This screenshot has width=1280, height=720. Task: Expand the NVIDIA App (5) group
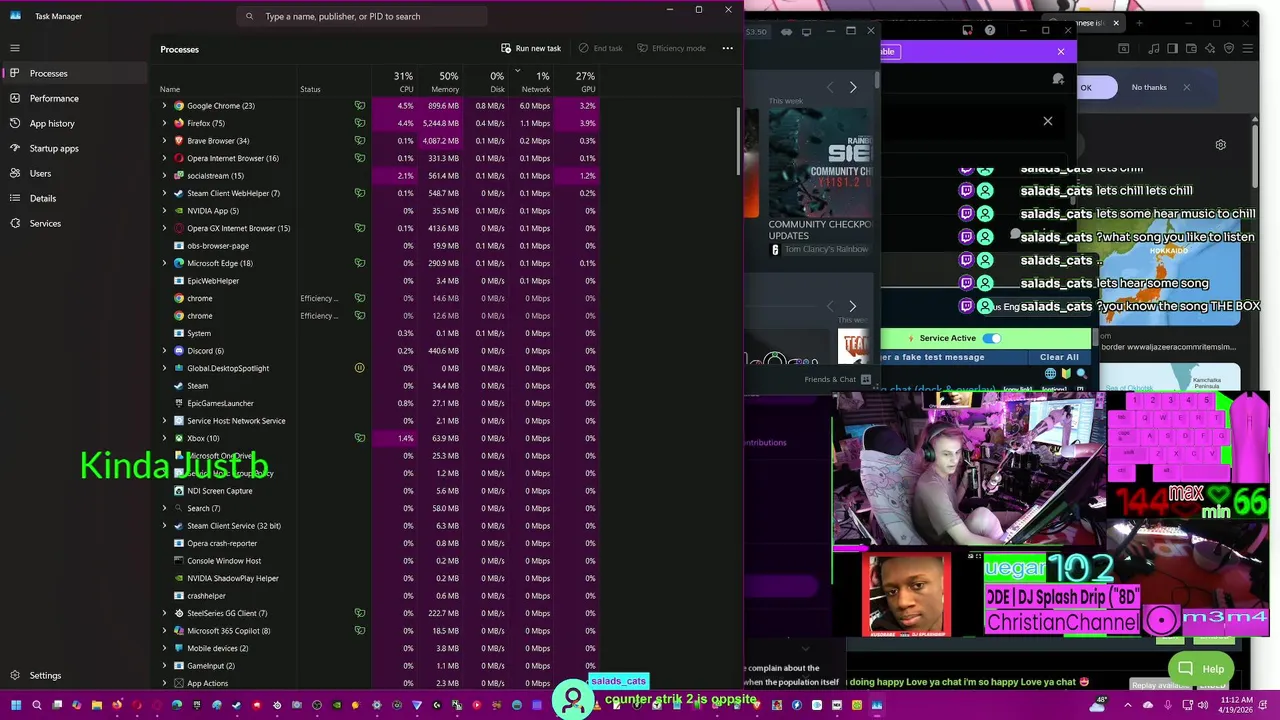(164, 210)
